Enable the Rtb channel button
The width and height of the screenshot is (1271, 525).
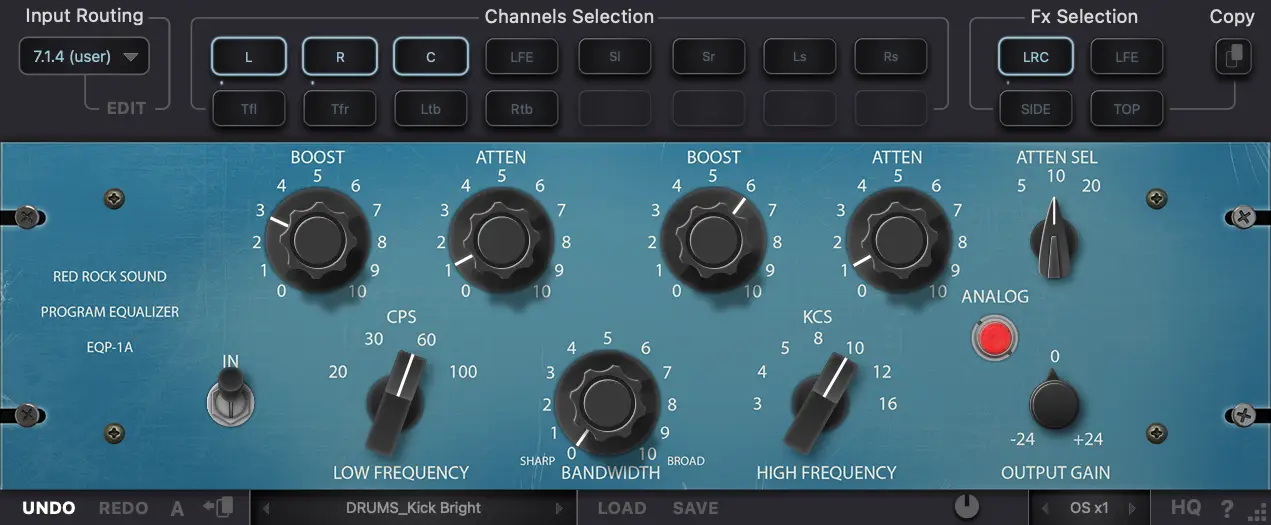coord(522,109)
